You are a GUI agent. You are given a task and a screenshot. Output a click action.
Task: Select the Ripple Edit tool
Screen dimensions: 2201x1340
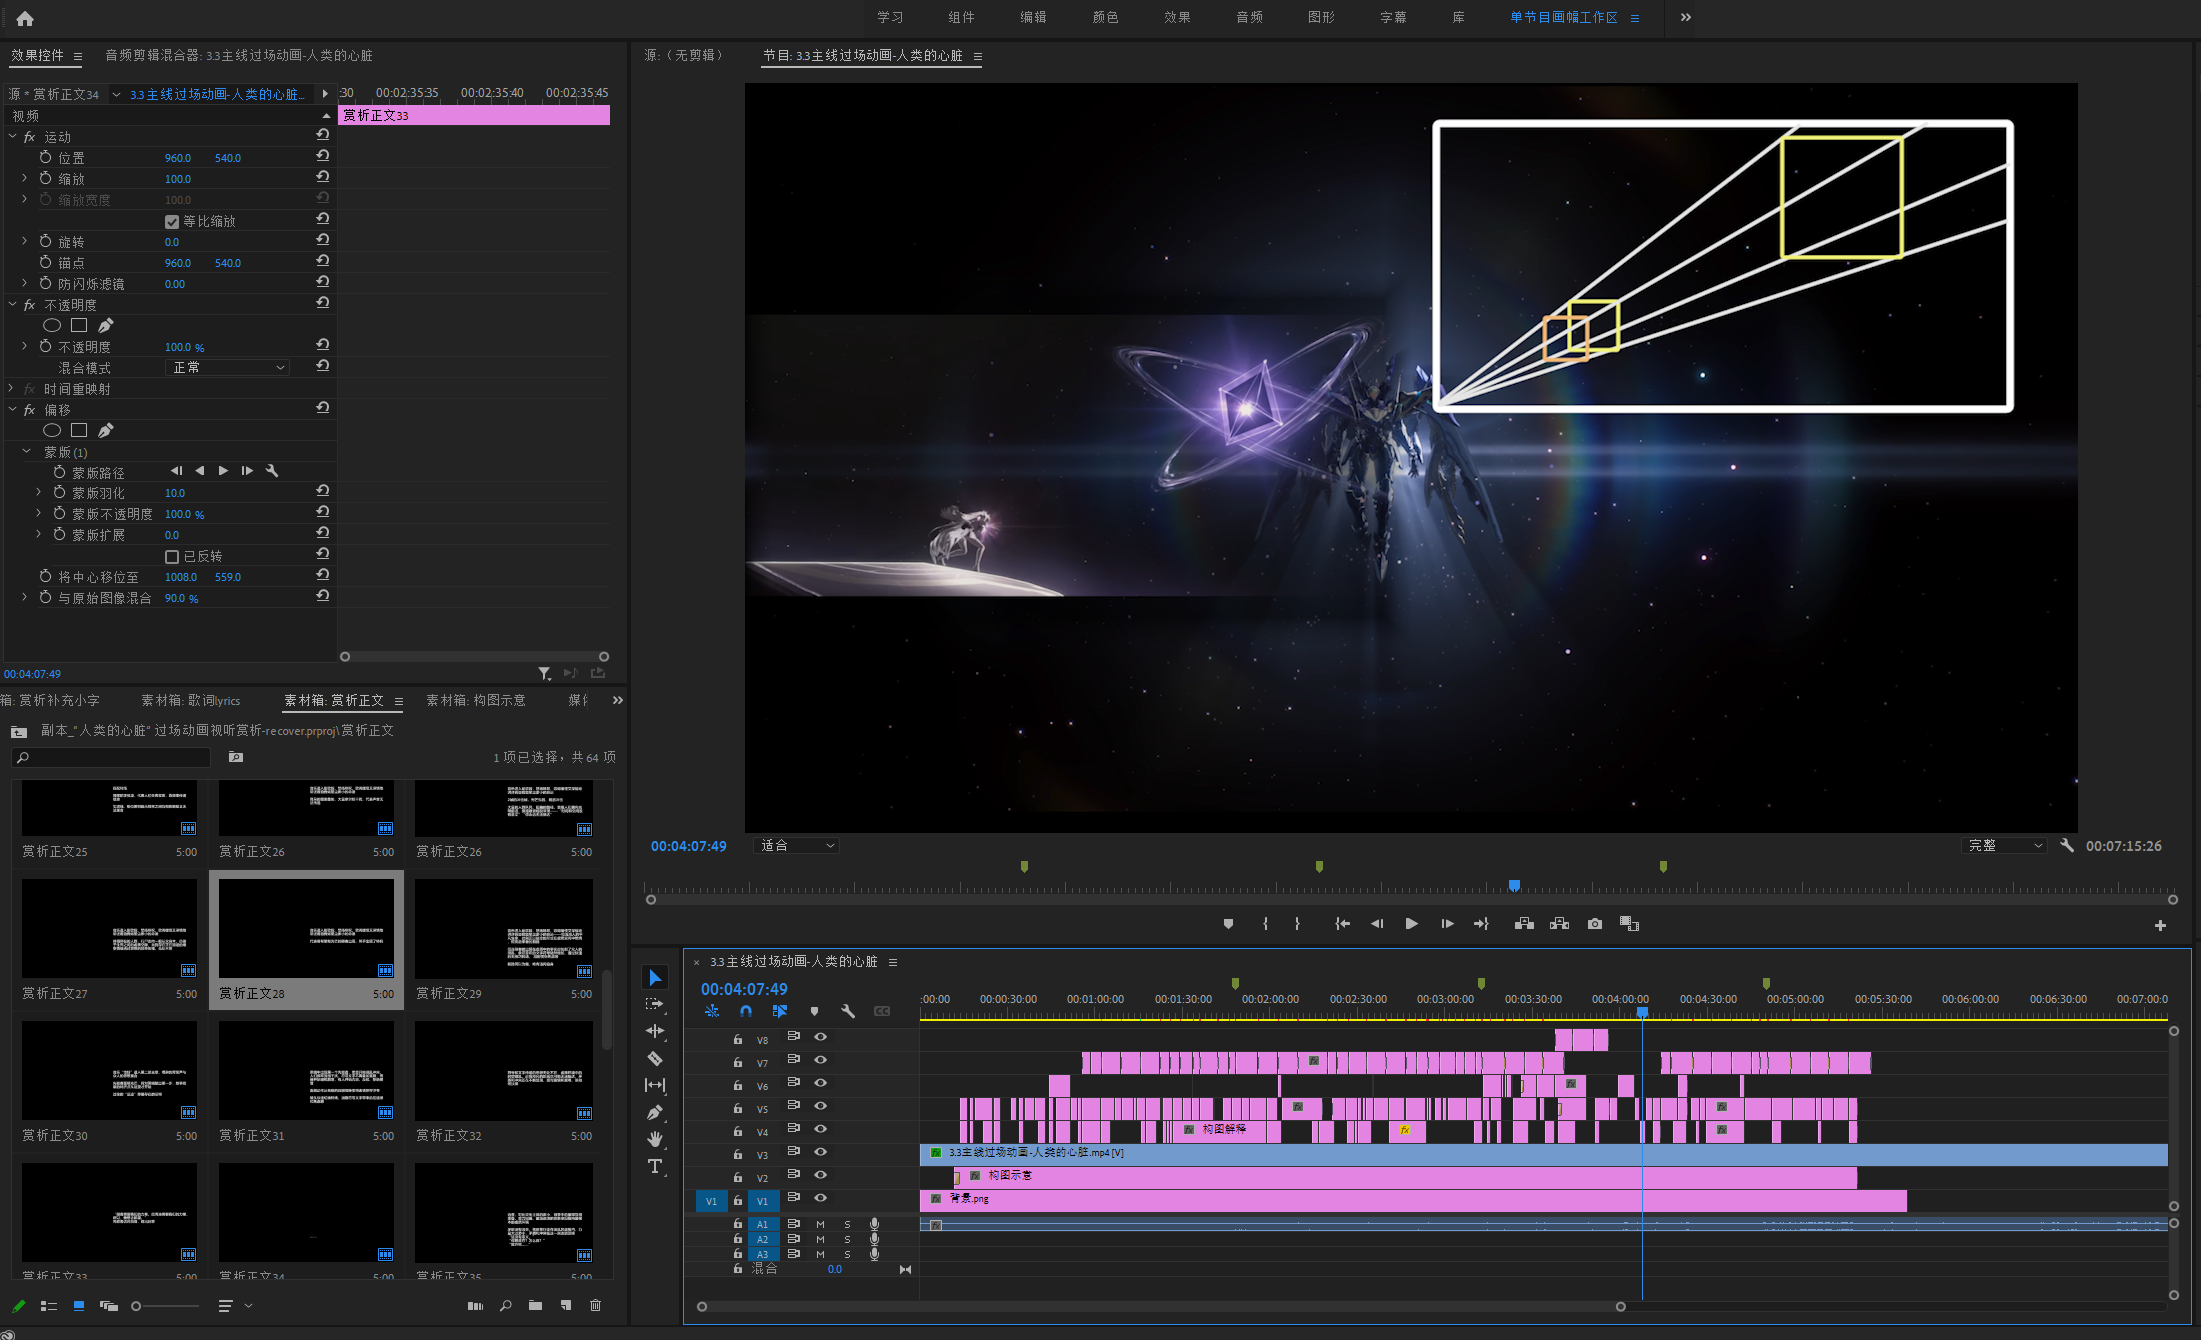[655, 1031]
